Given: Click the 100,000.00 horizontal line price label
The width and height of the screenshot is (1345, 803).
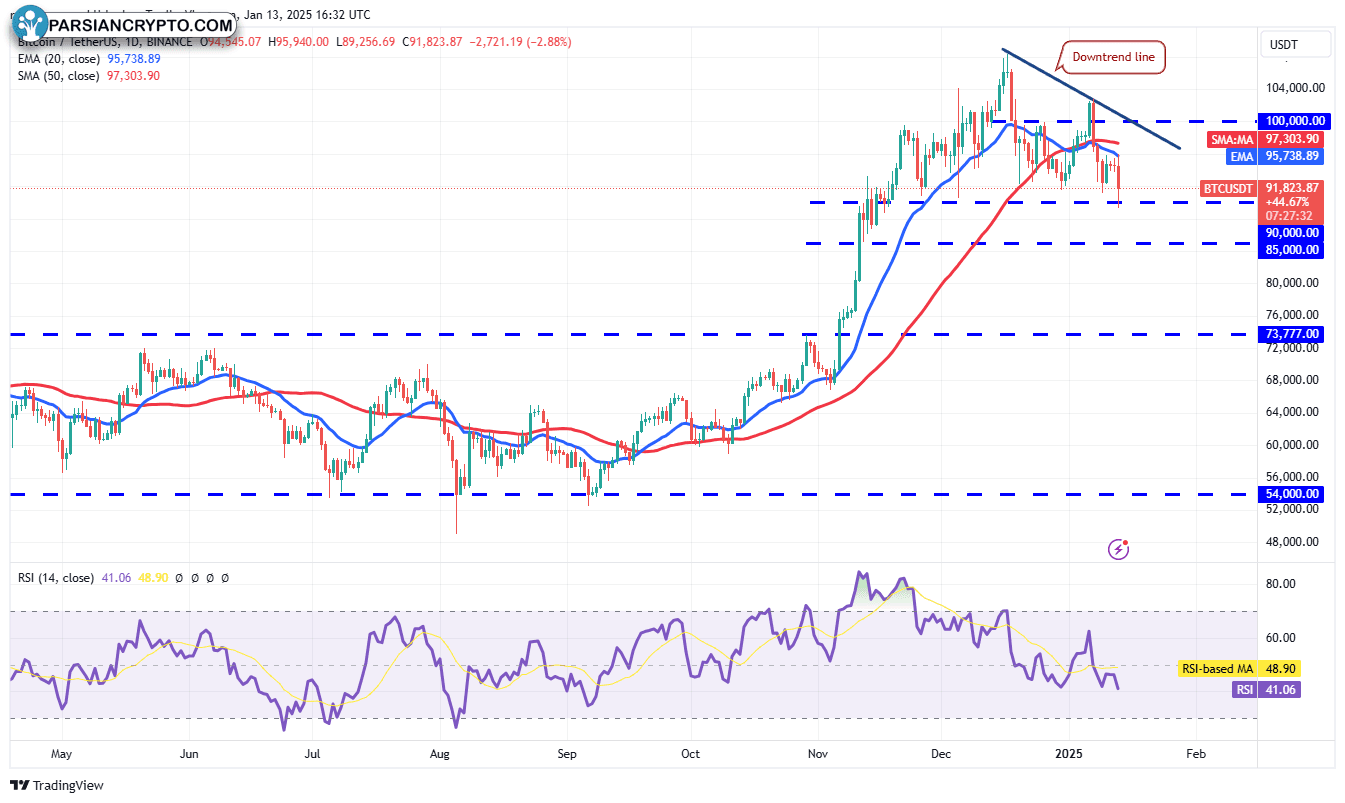Looking at the screenshot, I should (1295, 121).
